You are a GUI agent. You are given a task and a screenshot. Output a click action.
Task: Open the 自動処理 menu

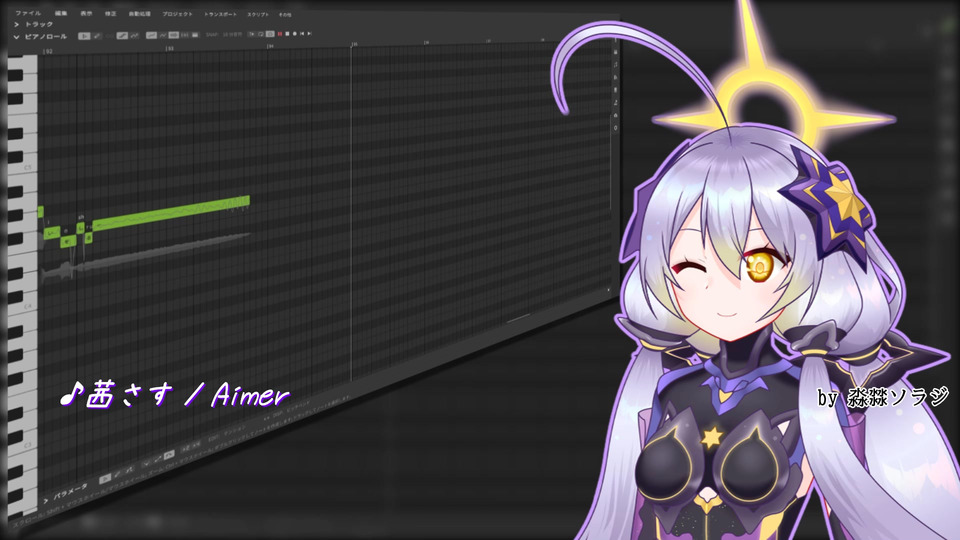140,13
